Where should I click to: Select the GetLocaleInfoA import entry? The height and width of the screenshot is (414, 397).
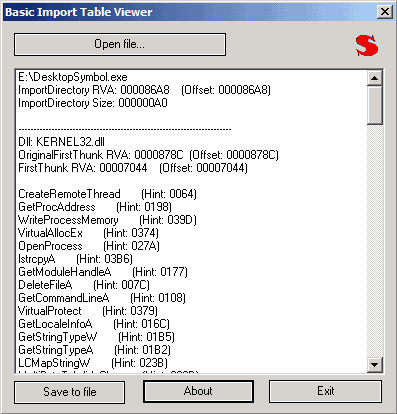point(94,324)
